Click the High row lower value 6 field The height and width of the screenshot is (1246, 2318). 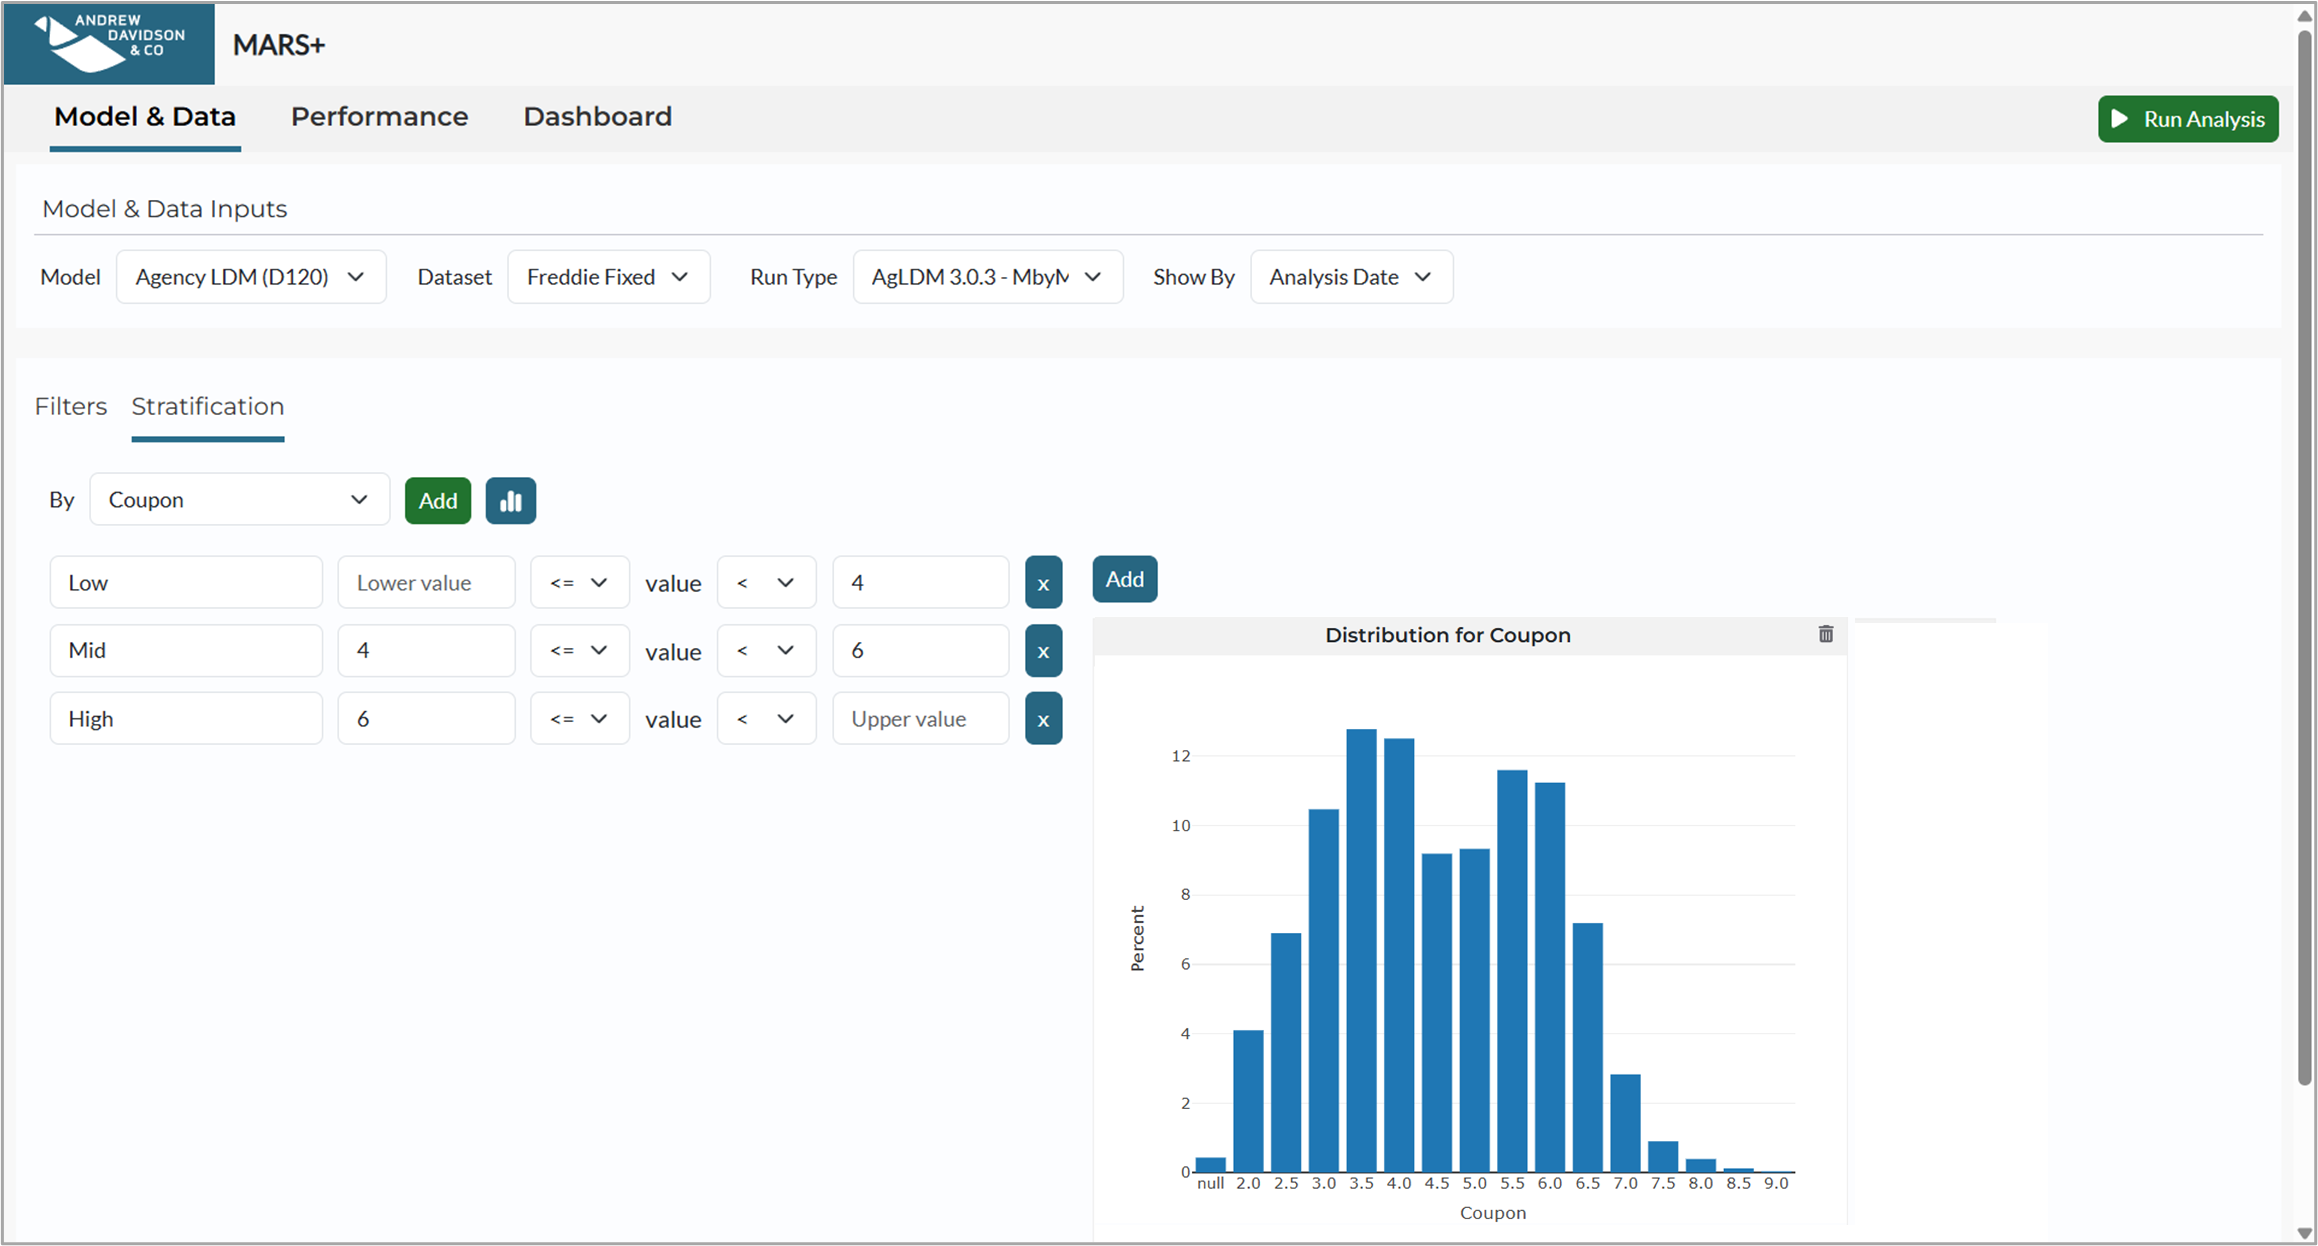click(x=427, y=719)
